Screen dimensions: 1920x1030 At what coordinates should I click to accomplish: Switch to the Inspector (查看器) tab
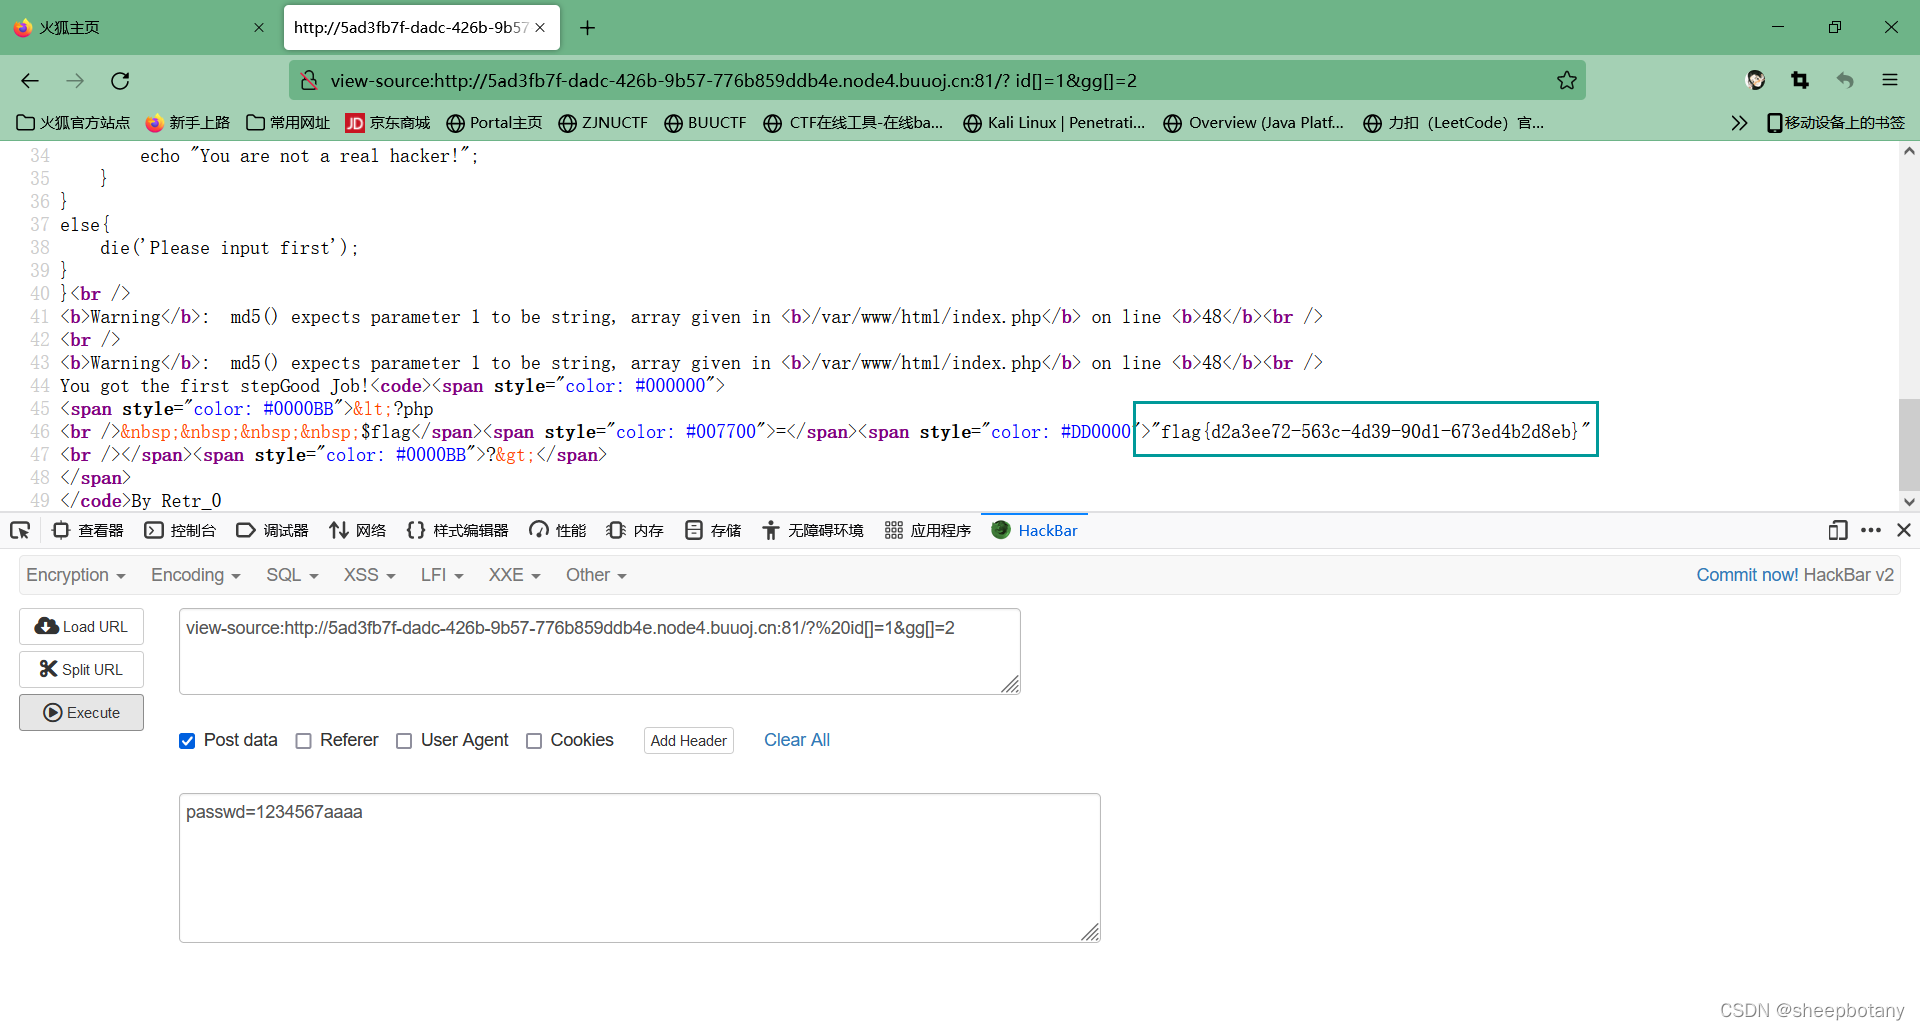click(88, 531)
